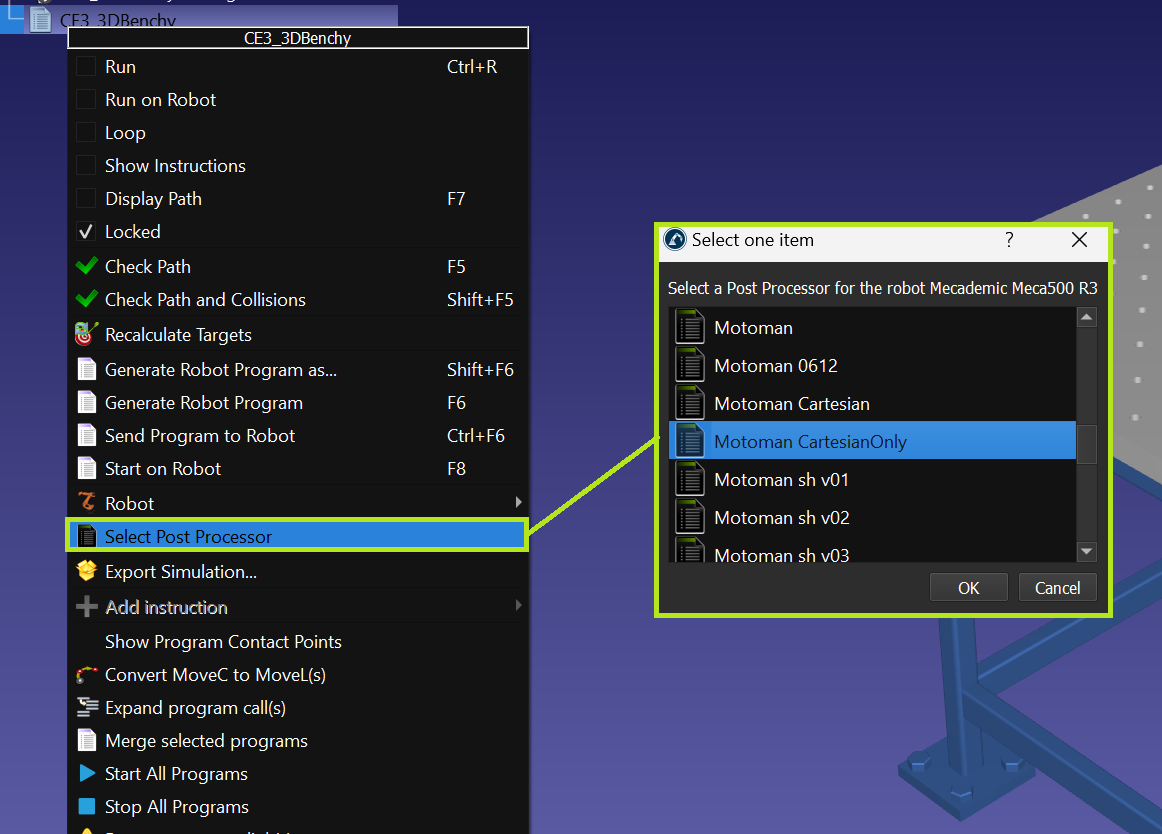Toggle the Display Path checkbox
This screenshot has height=834, width=1162.
point(87,199)
